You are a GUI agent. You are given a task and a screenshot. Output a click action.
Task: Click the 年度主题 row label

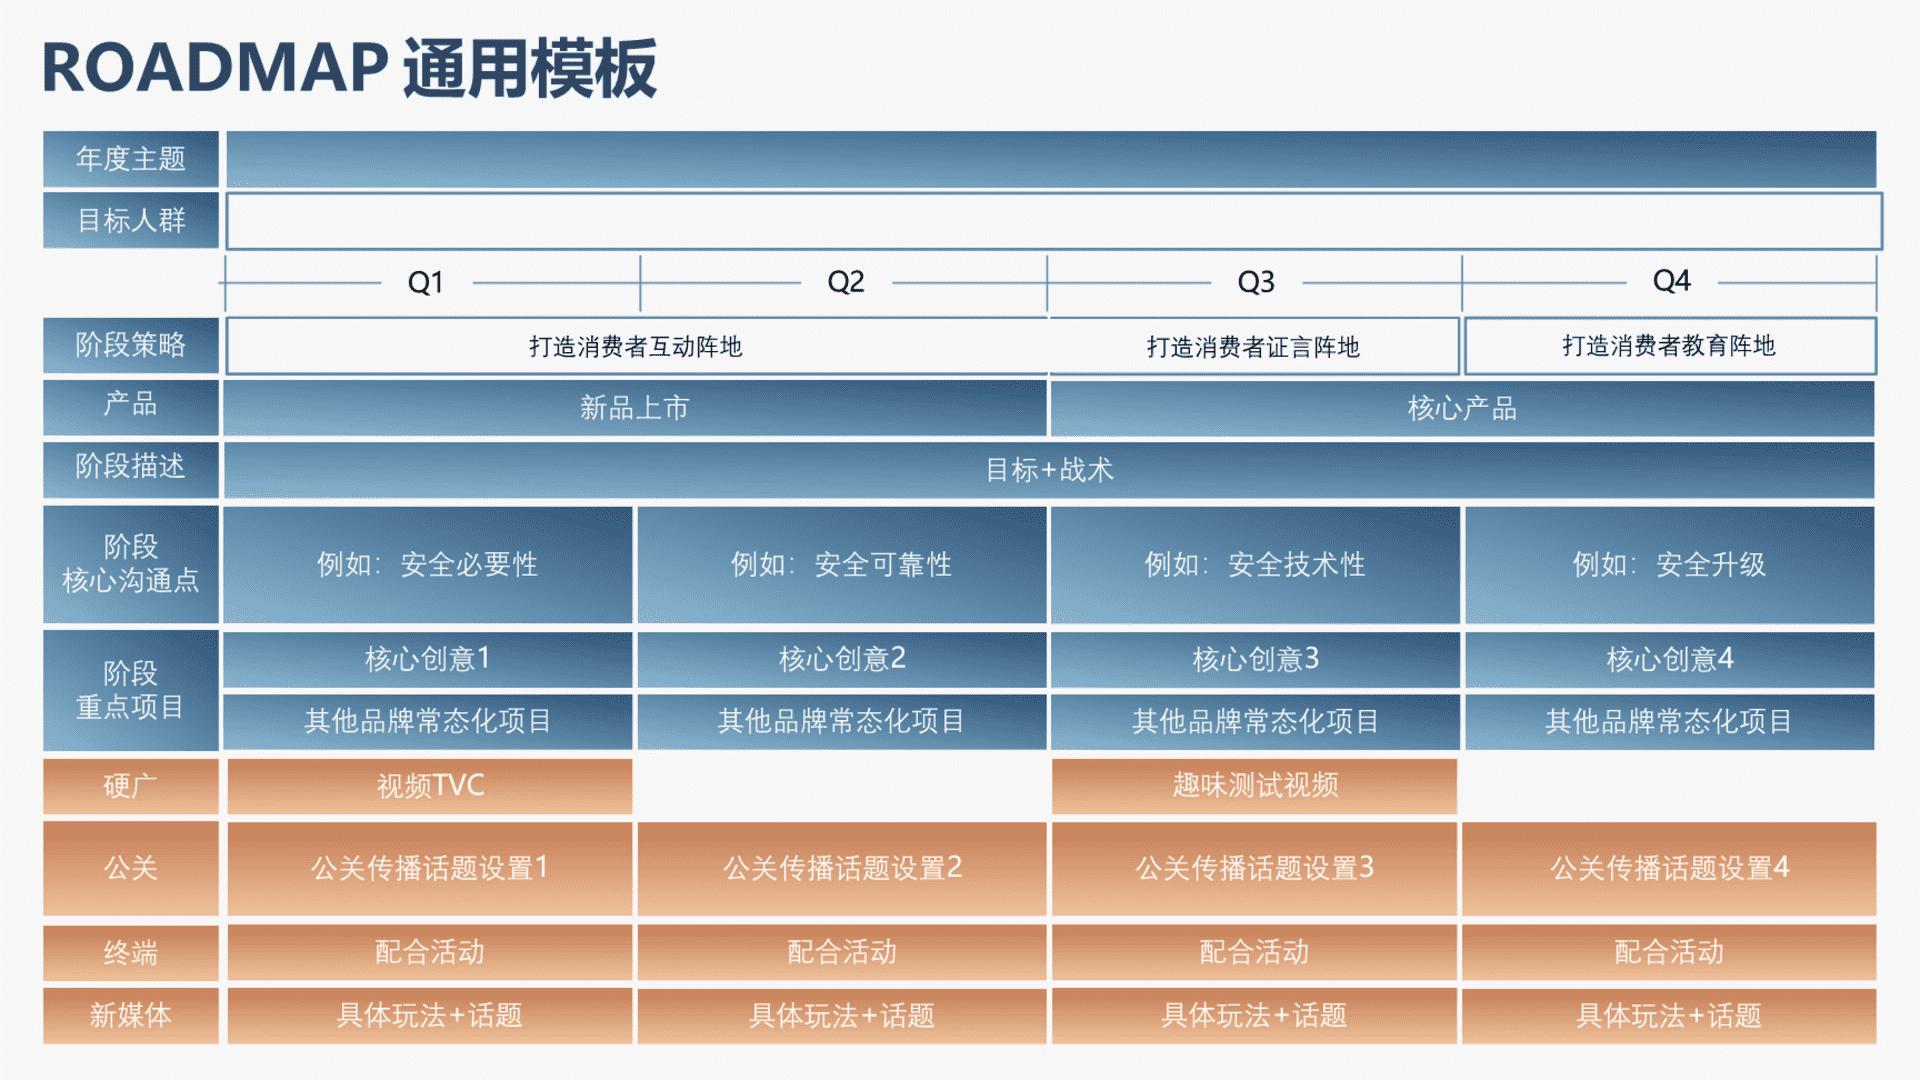[130, 158]
